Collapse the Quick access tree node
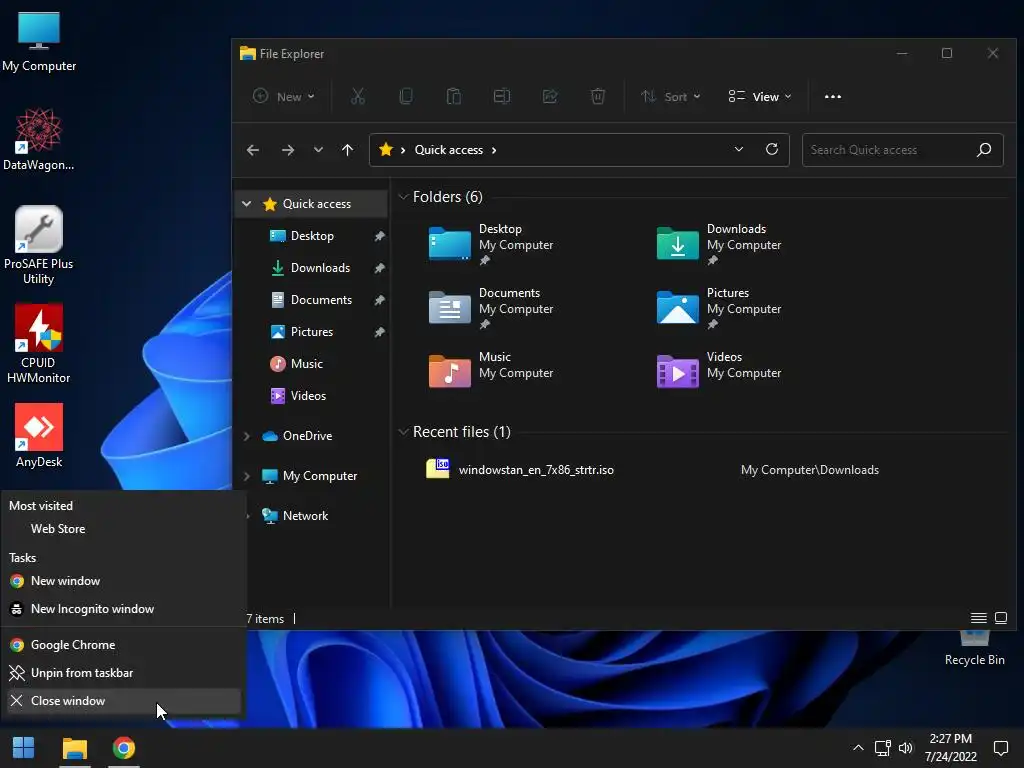1024x768 pixels. 246,204
